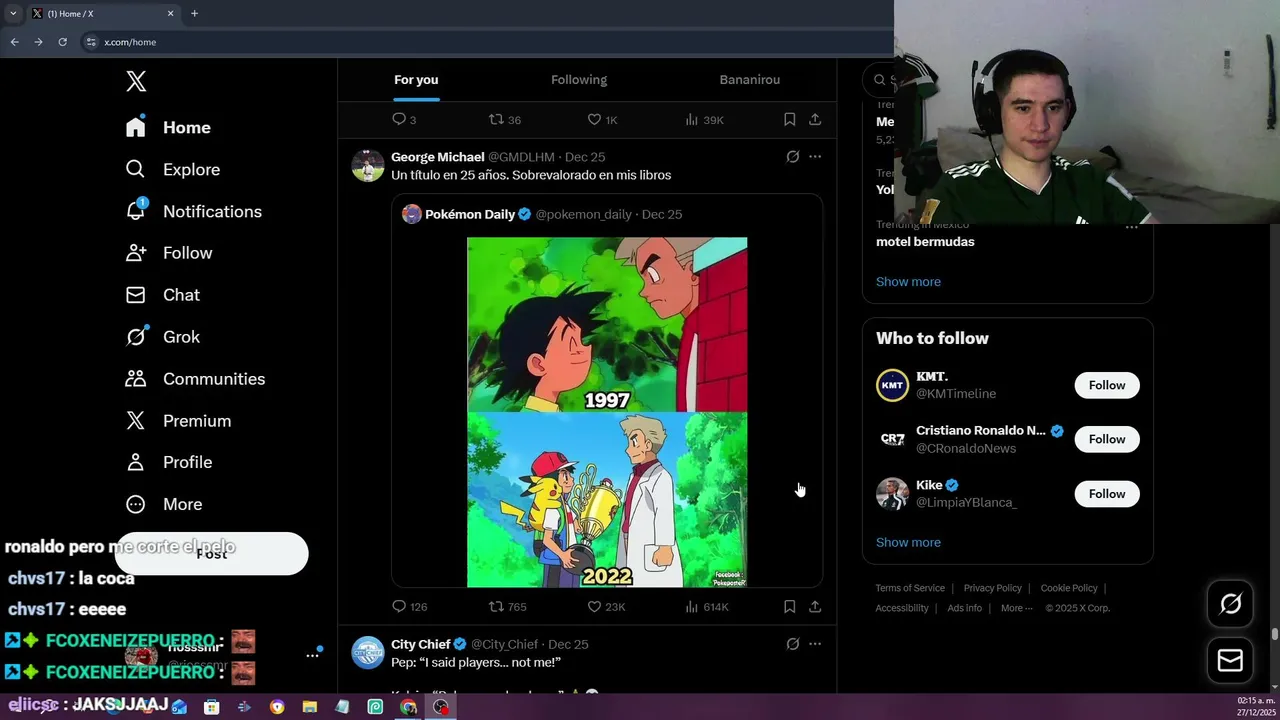Click the browser Forward arrow
The image size is (1280, 720).
pyautogui.click(x=38, y=42)
